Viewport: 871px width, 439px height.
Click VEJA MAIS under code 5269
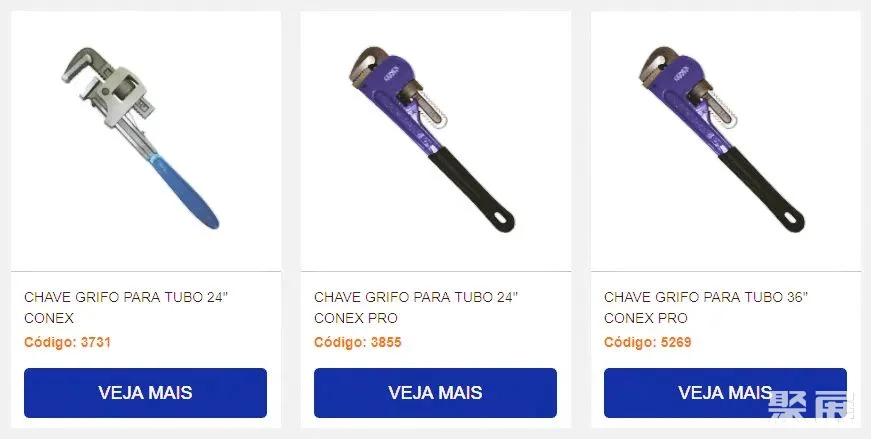click(x=725, y=393)
